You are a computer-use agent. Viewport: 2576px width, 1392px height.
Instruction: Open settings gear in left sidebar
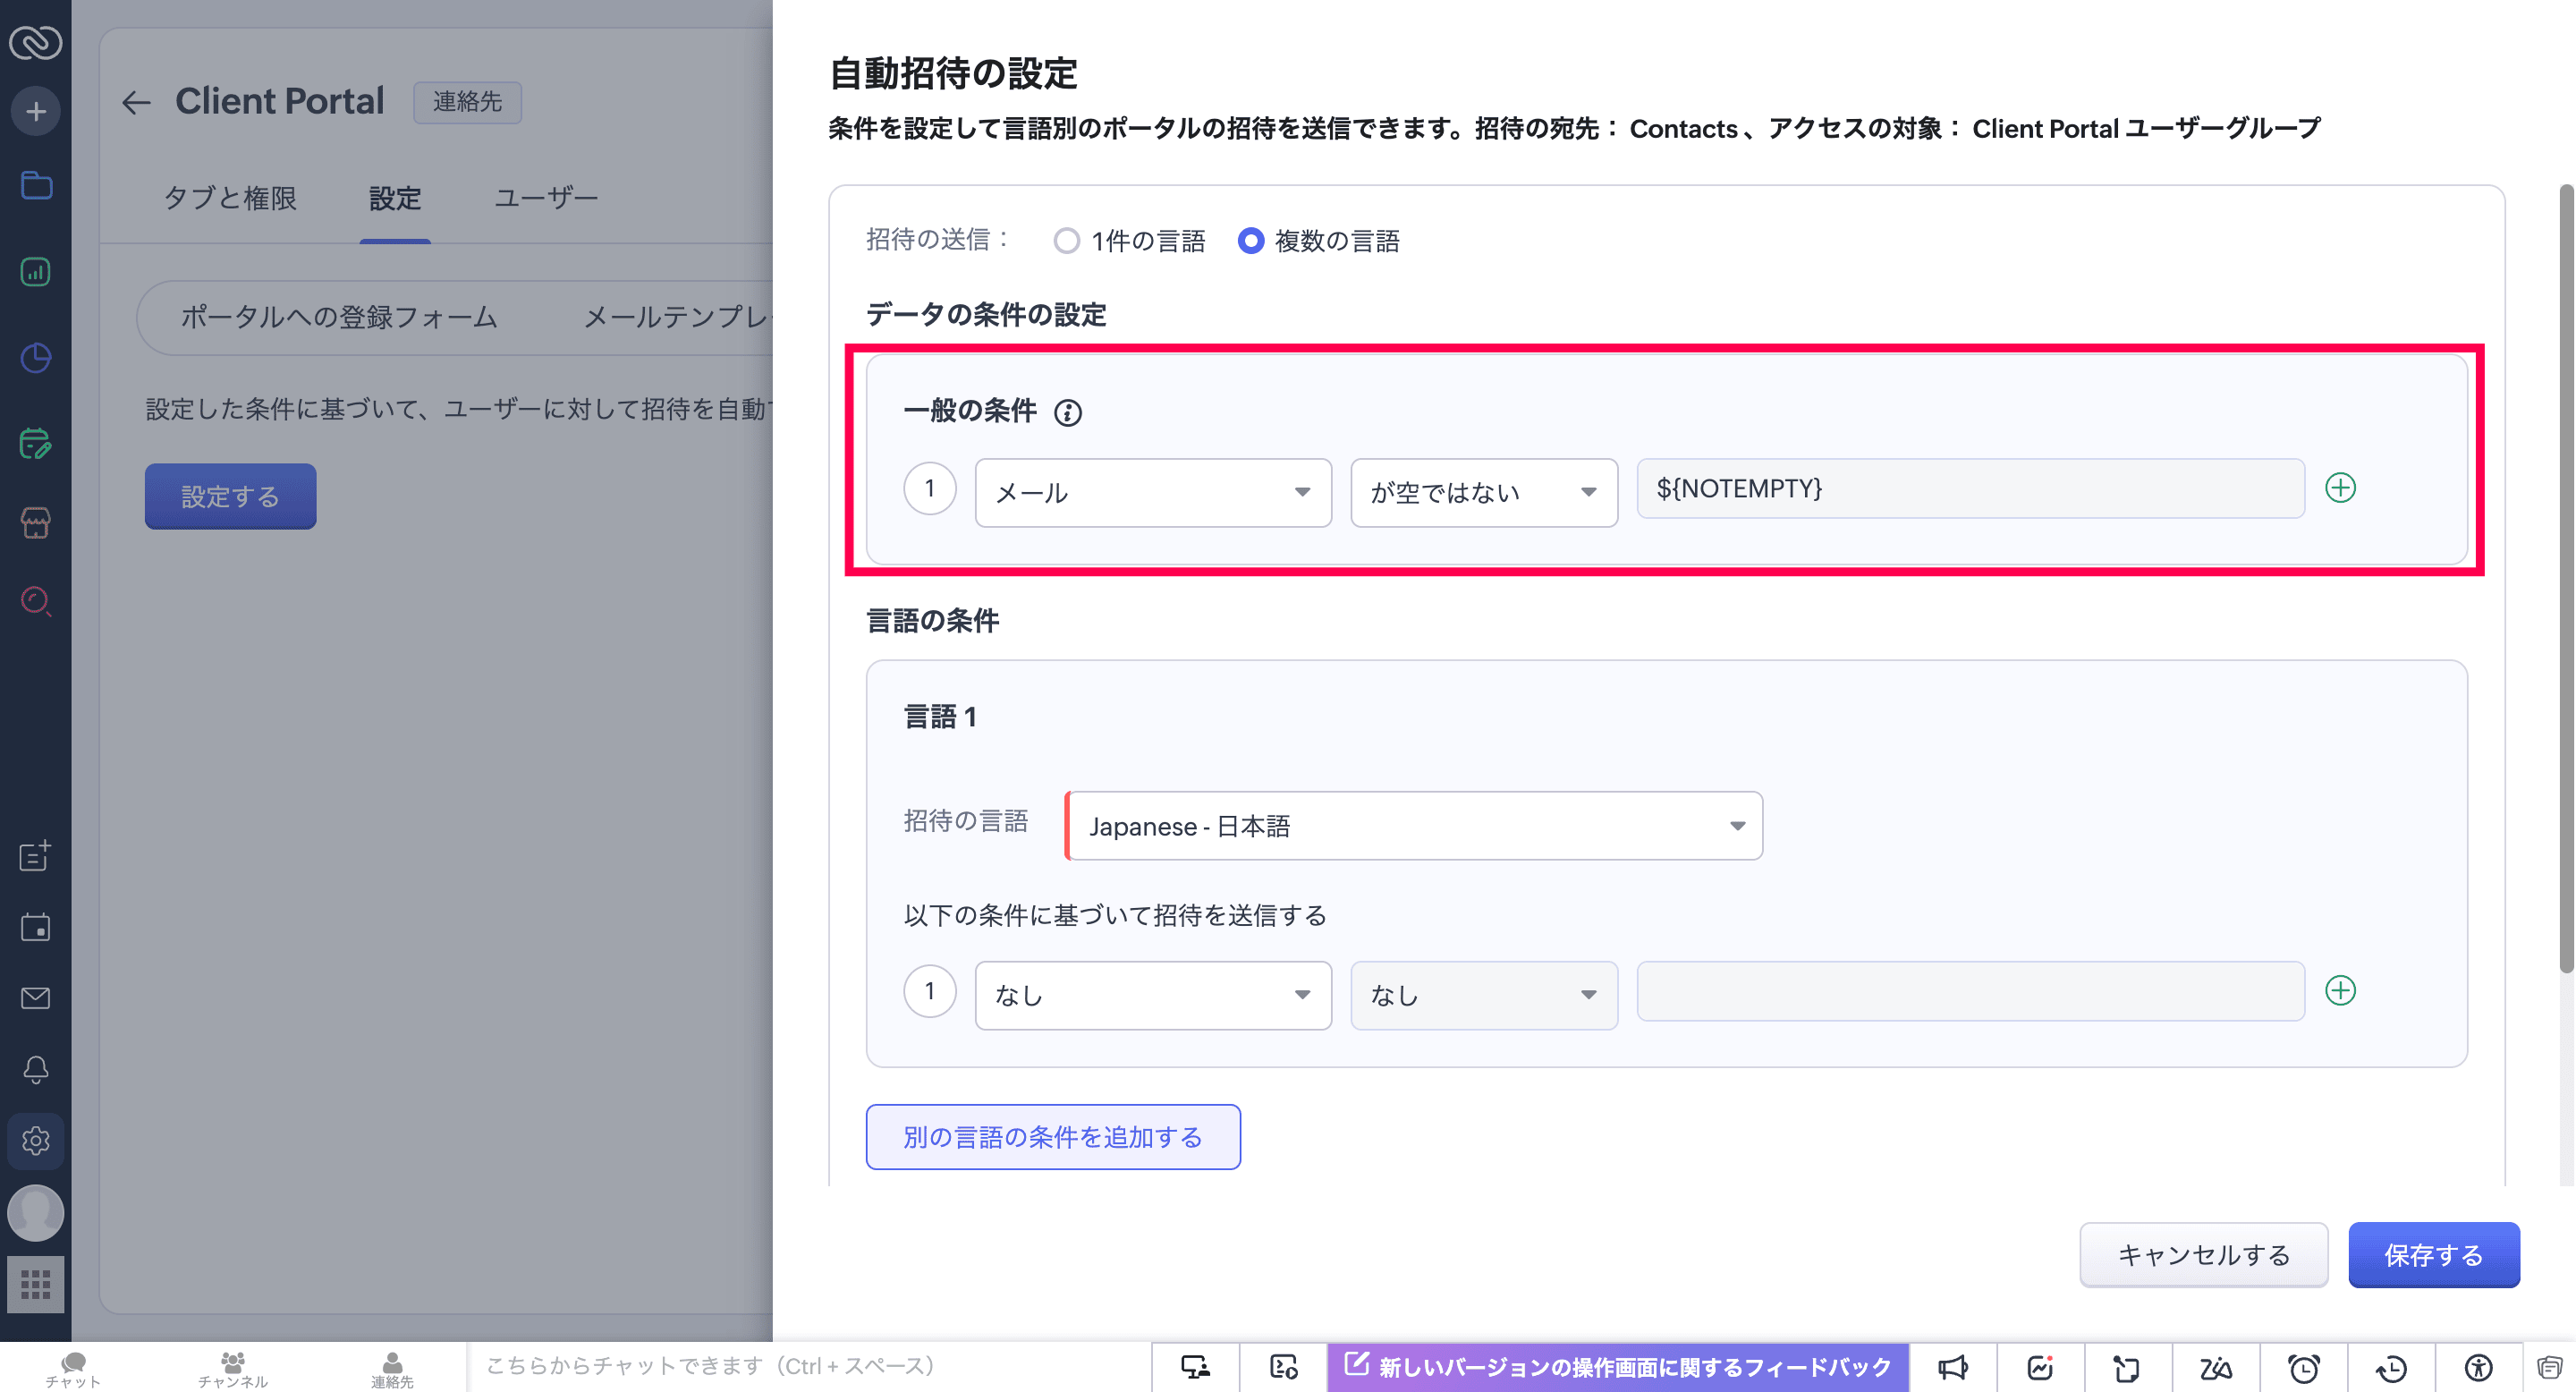(36, 1141)
